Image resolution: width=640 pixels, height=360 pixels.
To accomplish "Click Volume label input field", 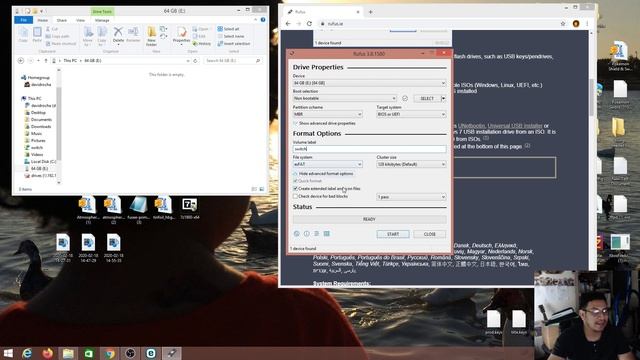I will point(369,149).
